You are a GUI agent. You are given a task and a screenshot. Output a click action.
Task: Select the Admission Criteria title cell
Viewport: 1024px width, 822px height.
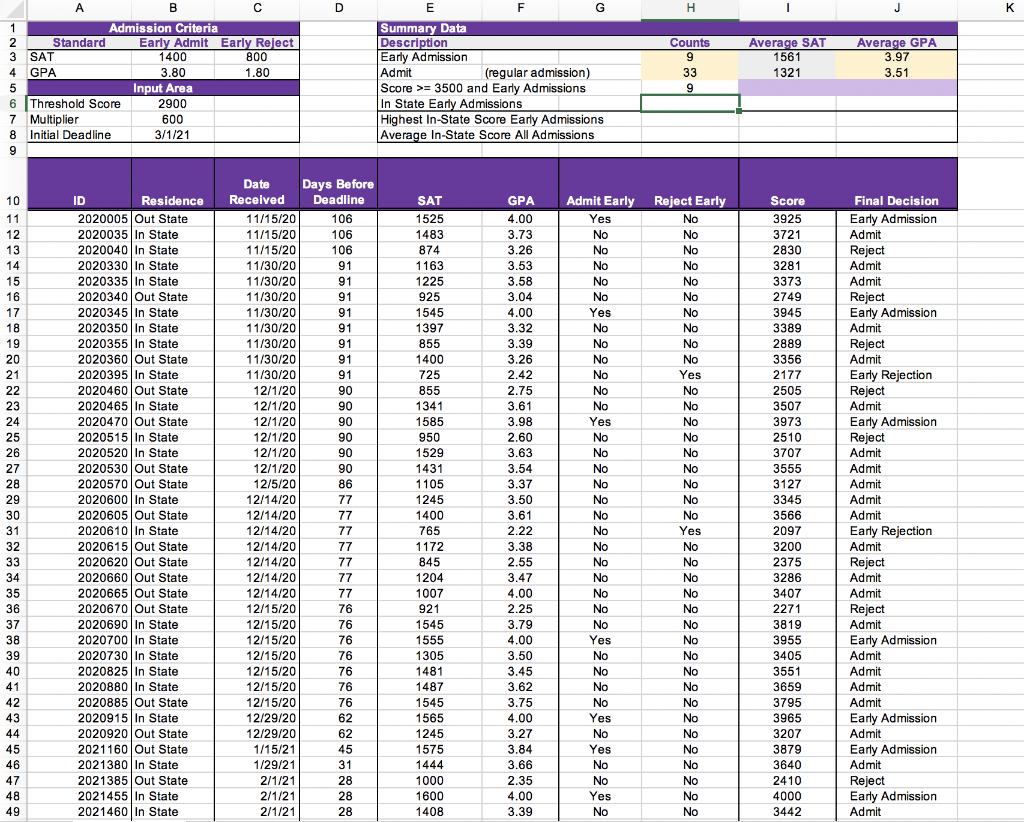pyautogui.click(x=163, y=28)
